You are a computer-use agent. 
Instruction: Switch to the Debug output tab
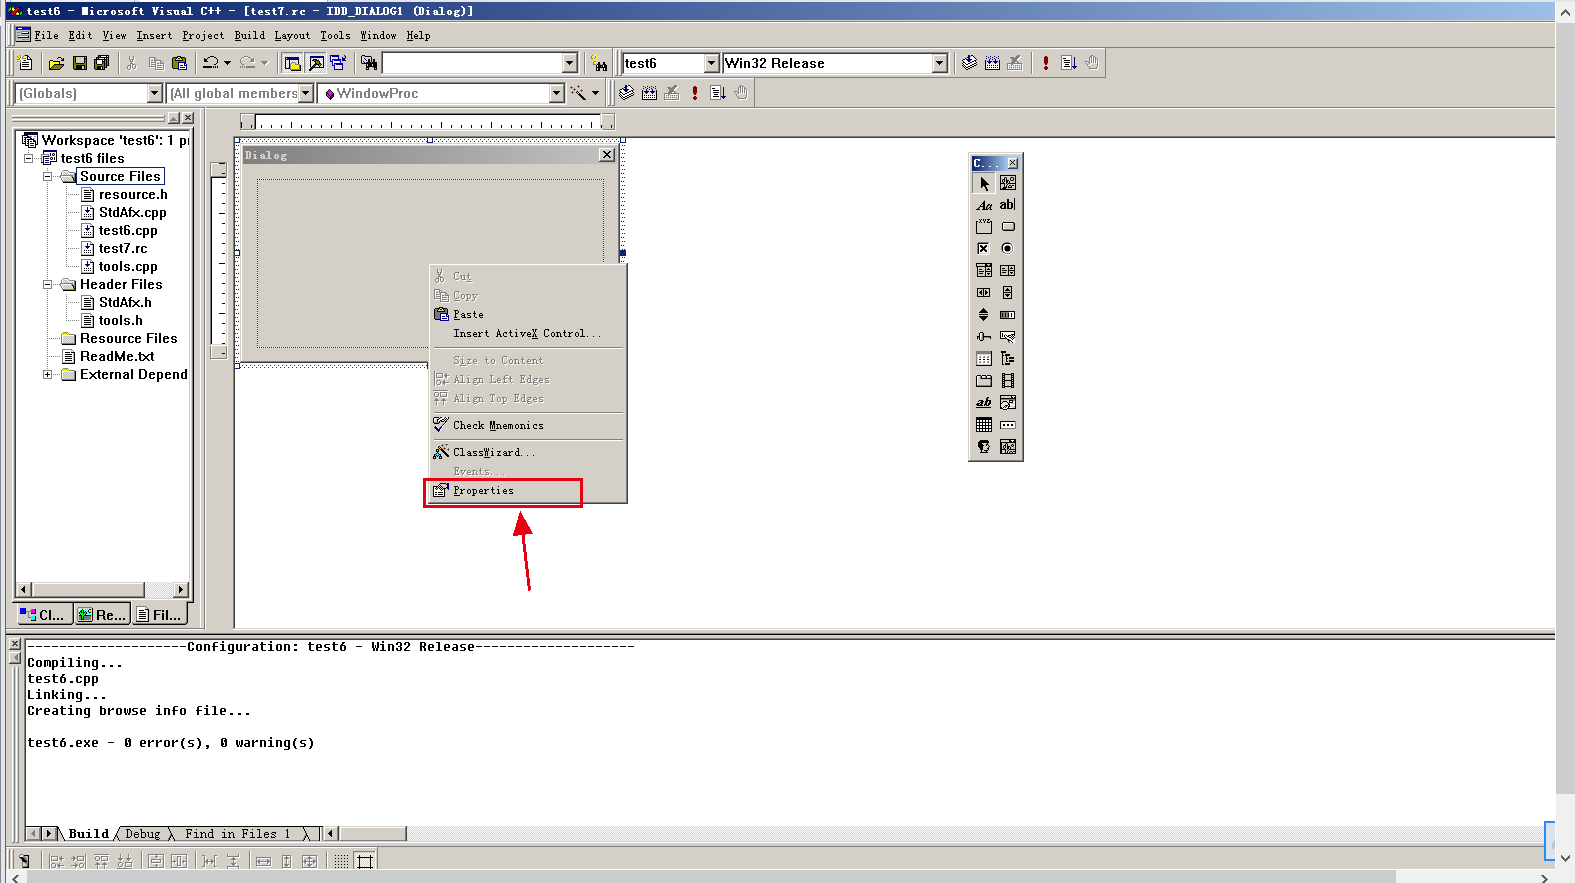(x=143, y=834)
